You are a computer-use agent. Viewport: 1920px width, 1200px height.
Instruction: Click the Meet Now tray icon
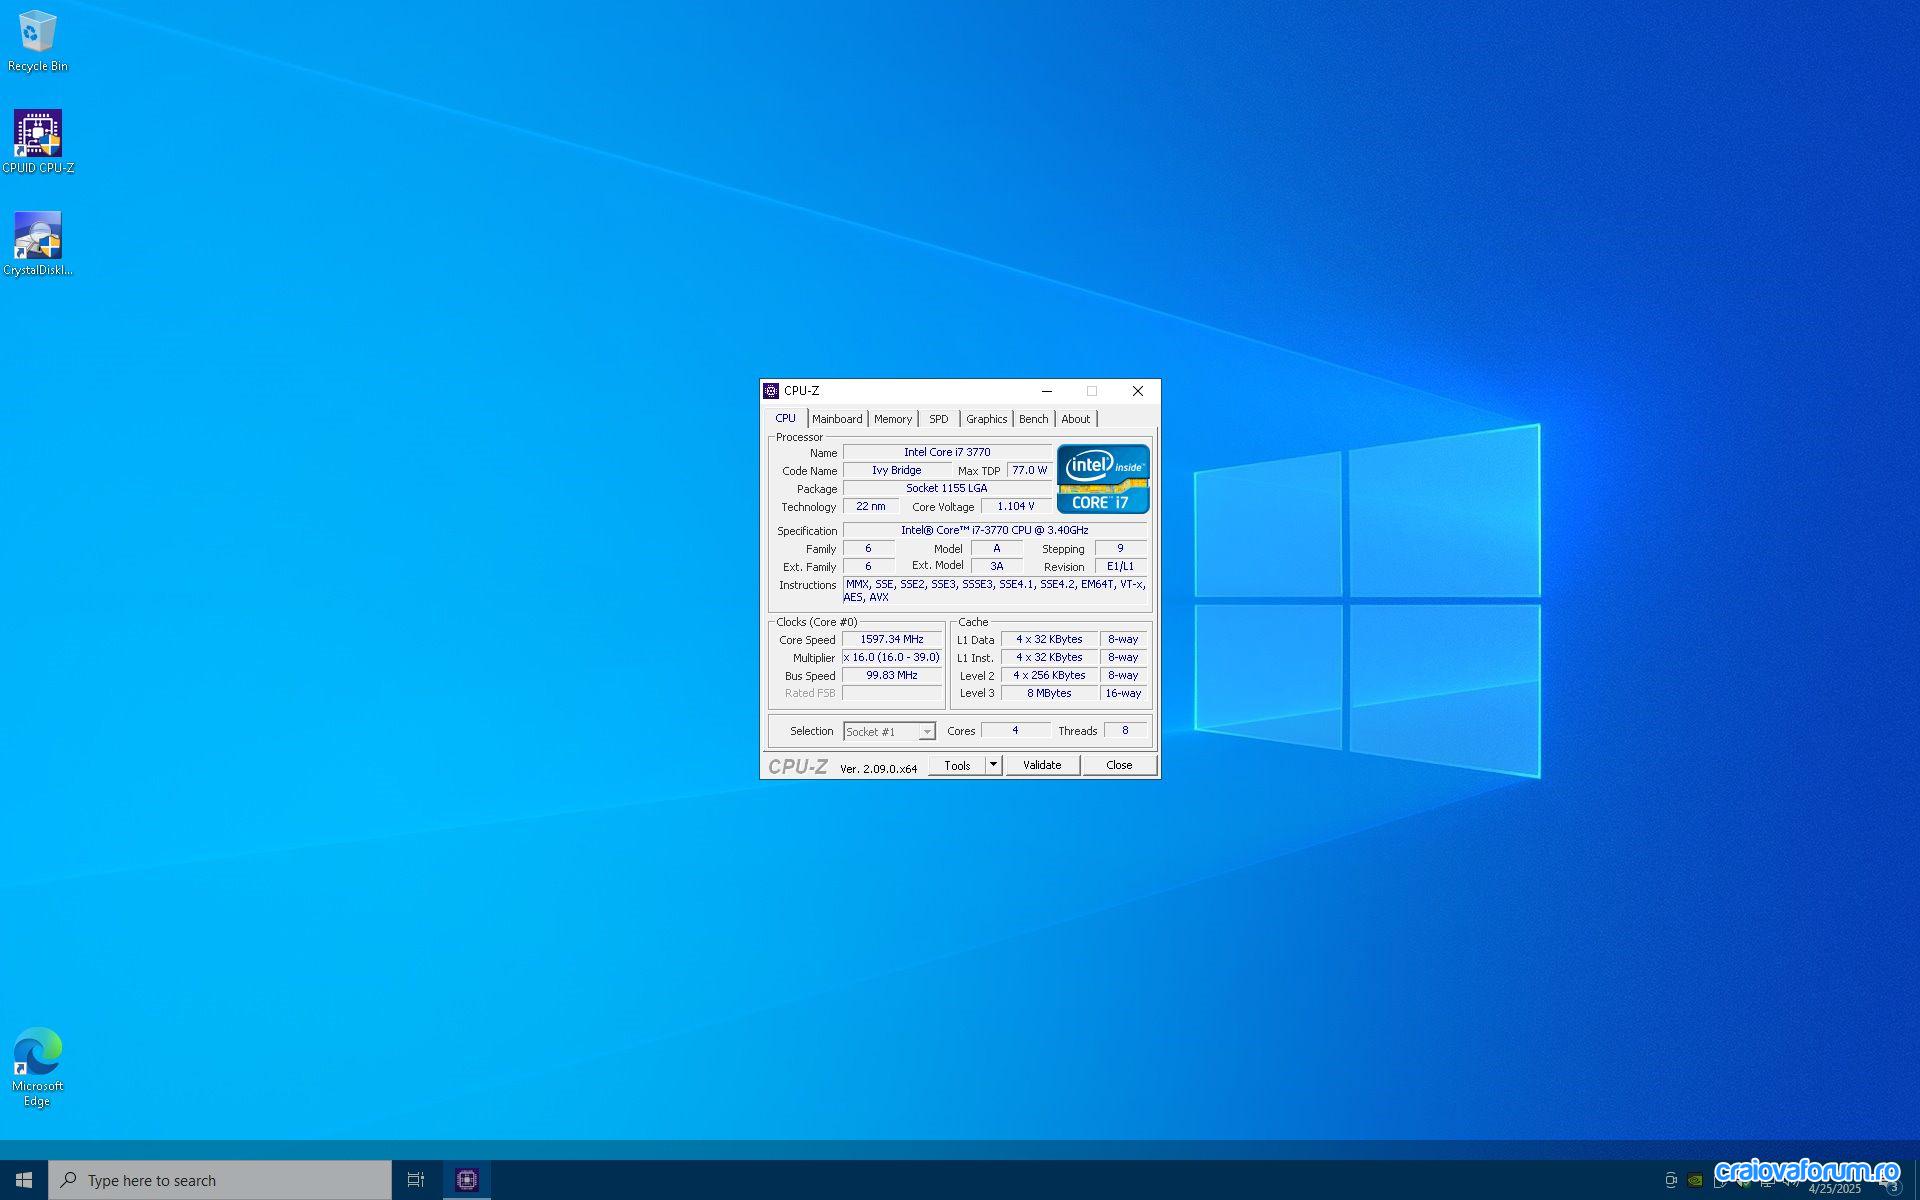tap(1670, 1180)
